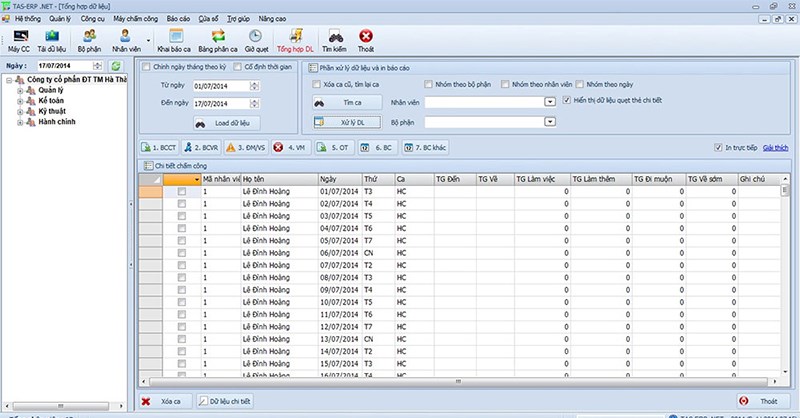
Task: Sort by the Họ tên column header
Action: 279,179
